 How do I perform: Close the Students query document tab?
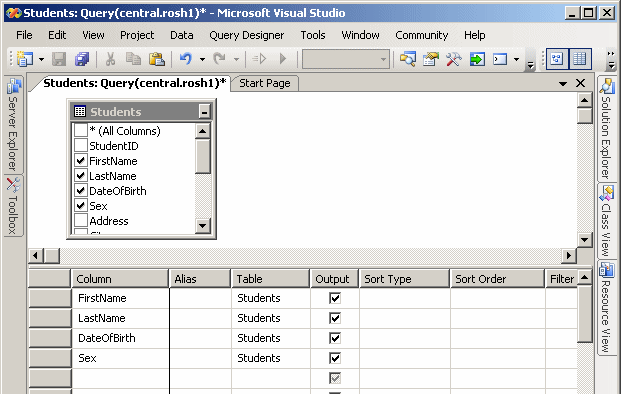[x=581, y=83]
